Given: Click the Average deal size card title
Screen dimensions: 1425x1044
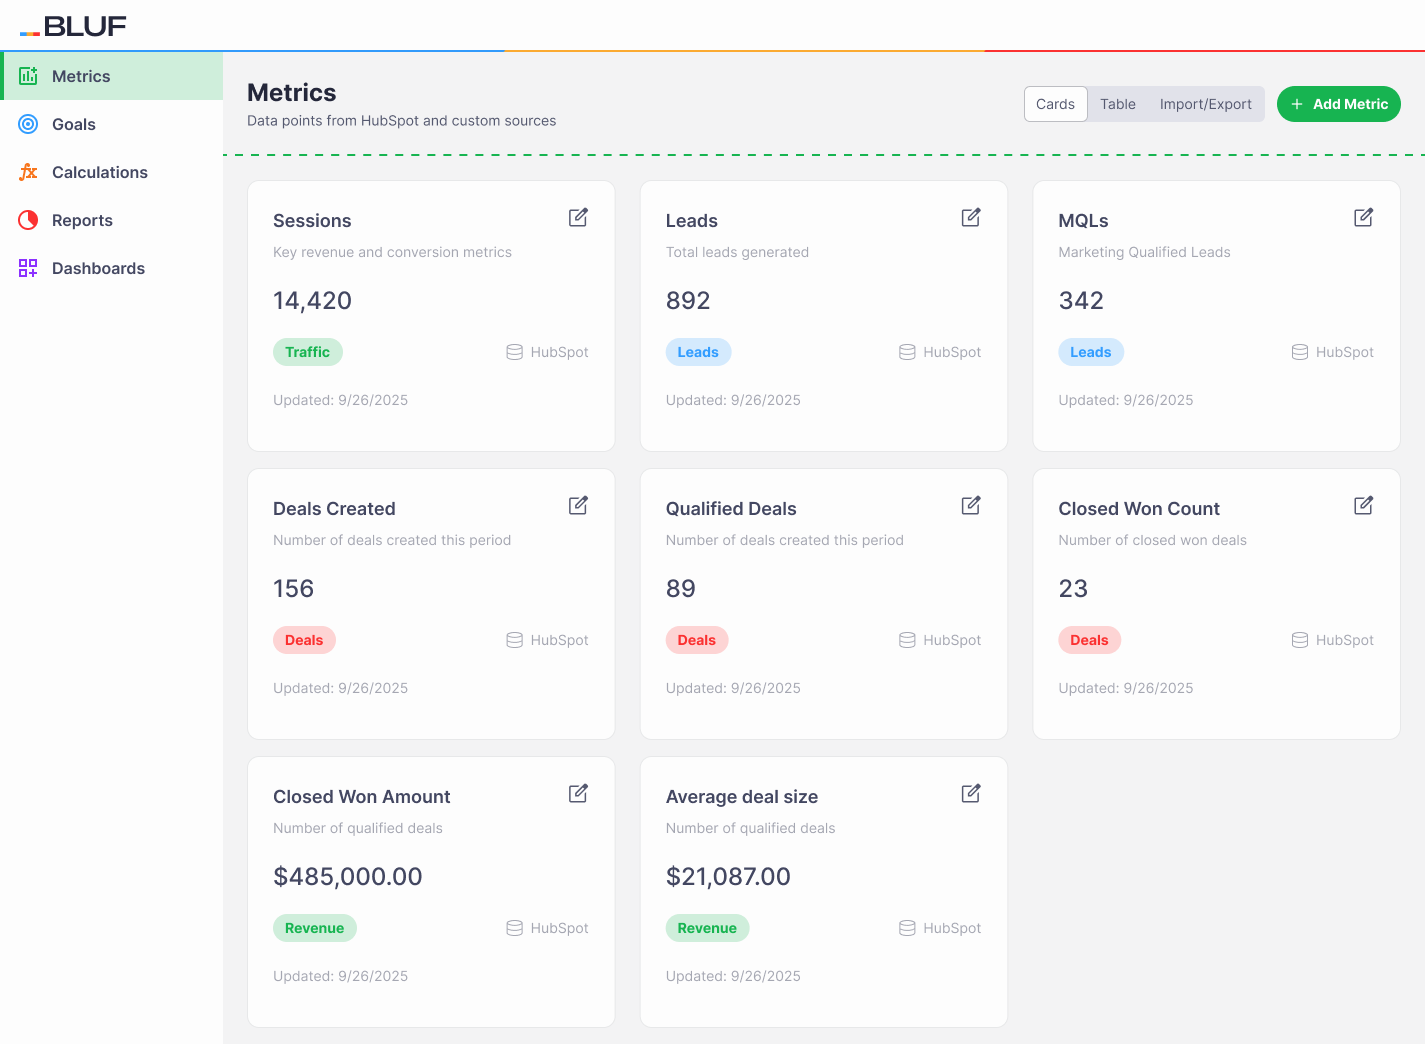Looking at the screenshot, I should 742,797.
